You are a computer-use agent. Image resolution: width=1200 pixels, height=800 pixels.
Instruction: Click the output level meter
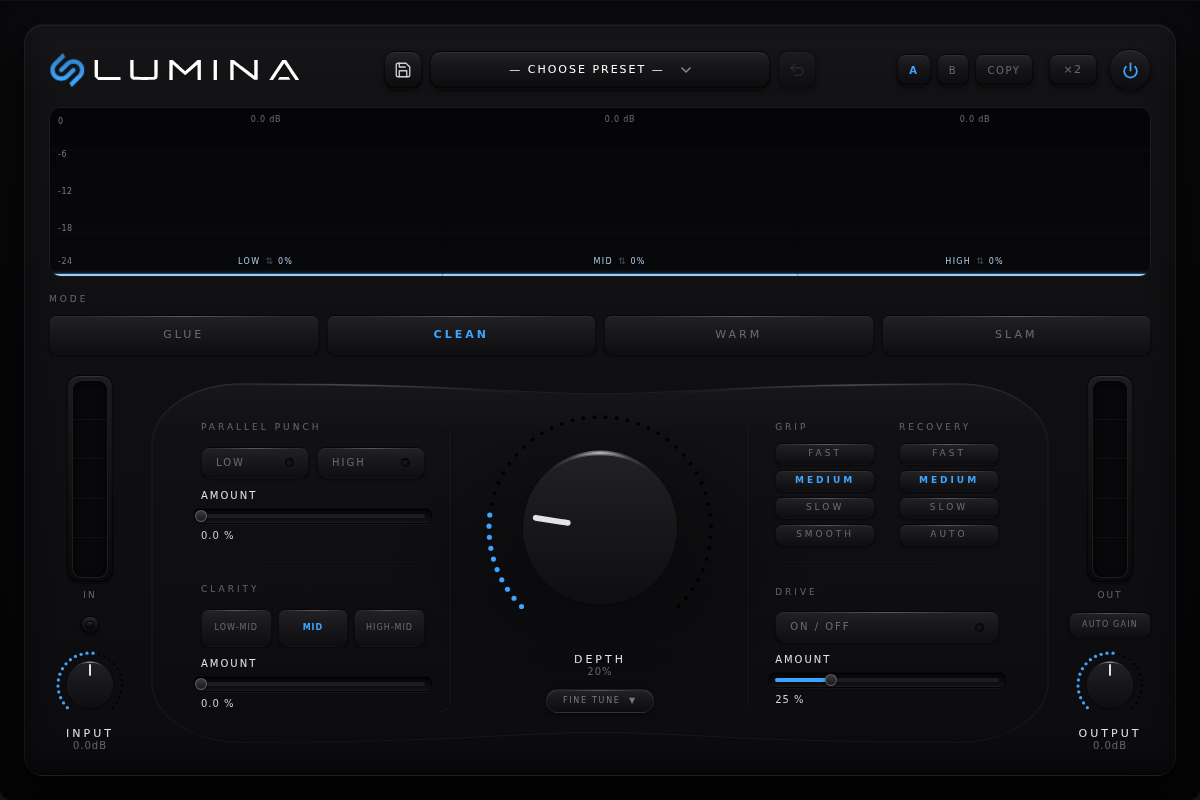(x=1110, y=479)
